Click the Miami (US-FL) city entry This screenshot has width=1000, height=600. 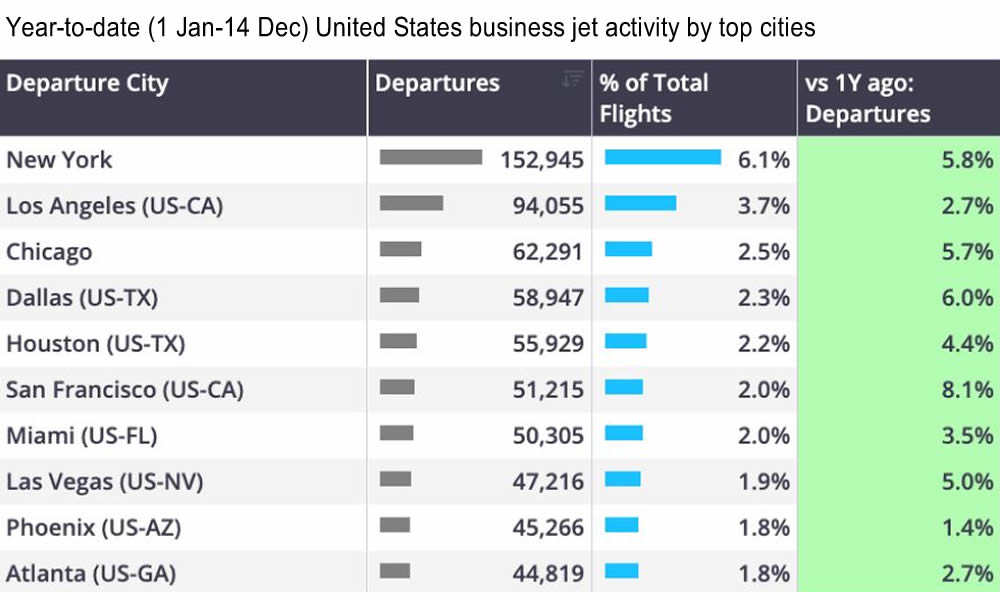tap(81, 436)
